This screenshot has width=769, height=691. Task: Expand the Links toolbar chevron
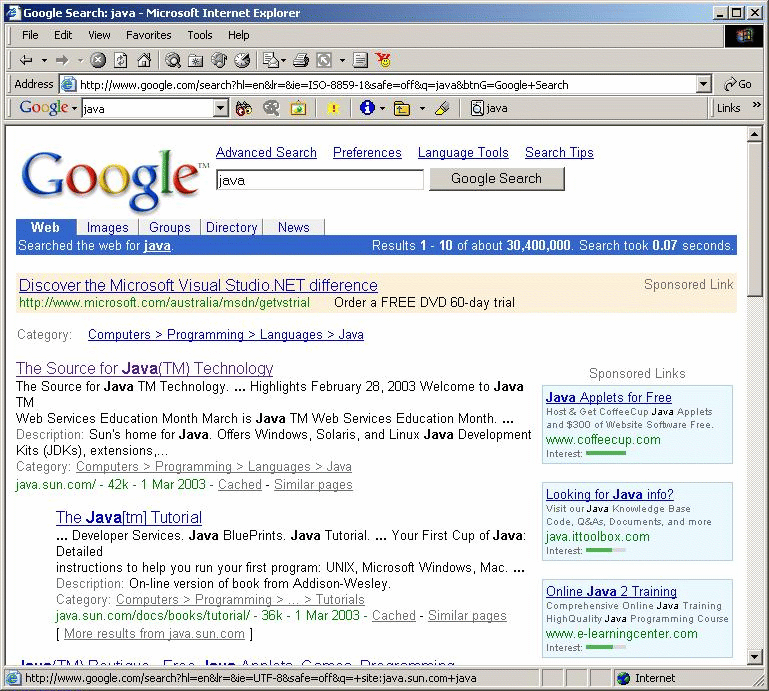point(756,104)
